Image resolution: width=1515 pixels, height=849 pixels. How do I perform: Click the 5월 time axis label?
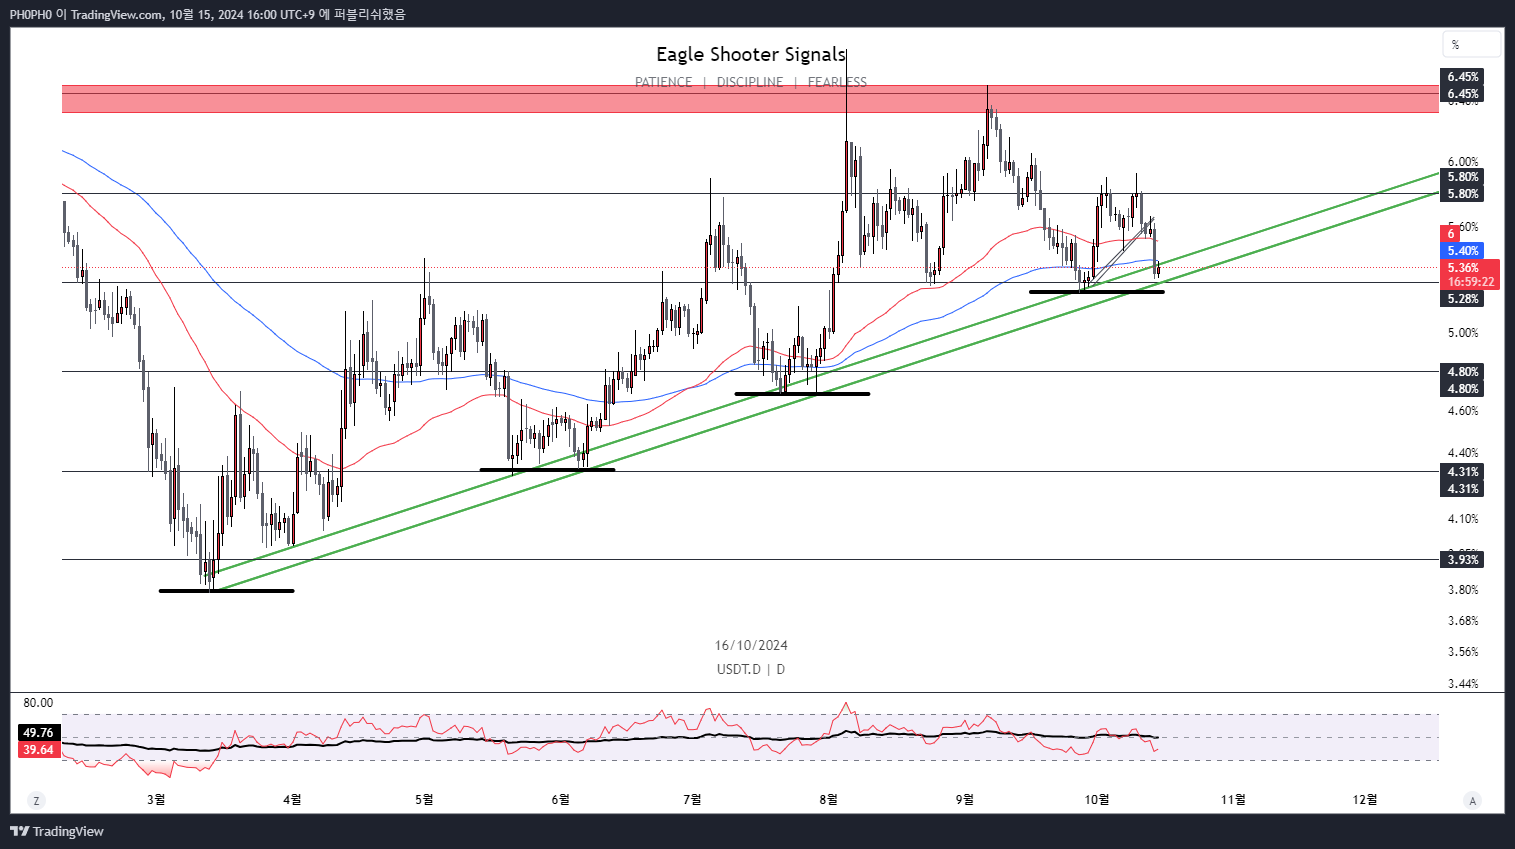pos(425,799)
